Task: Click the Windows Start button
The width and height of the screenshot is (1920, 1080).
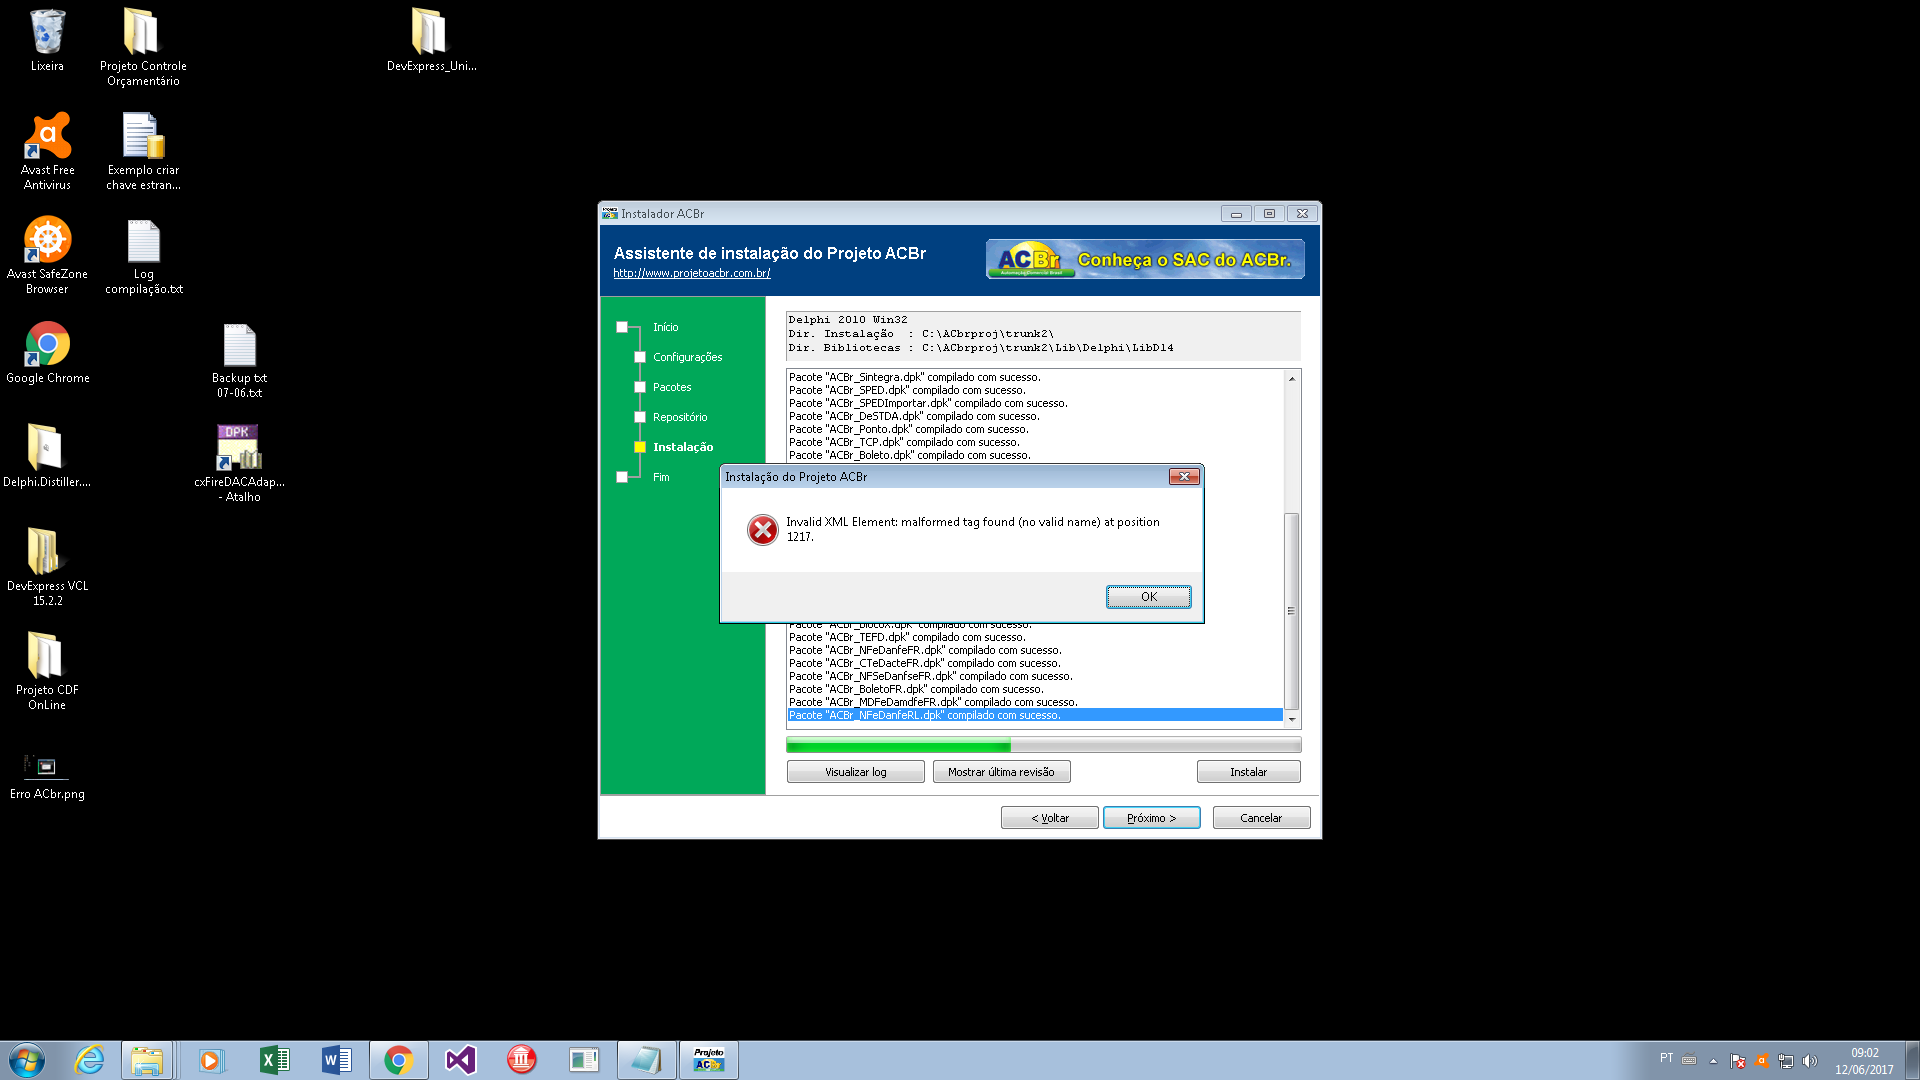Action: tap(27, 1060)
